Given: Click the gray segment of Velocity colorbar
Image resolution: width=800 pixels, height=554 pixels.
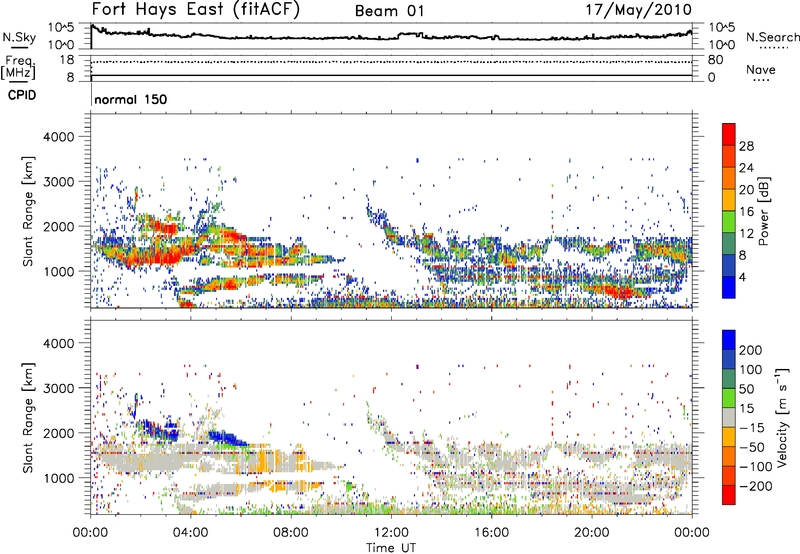Looking at the screenshot, I should click(729, 418).
